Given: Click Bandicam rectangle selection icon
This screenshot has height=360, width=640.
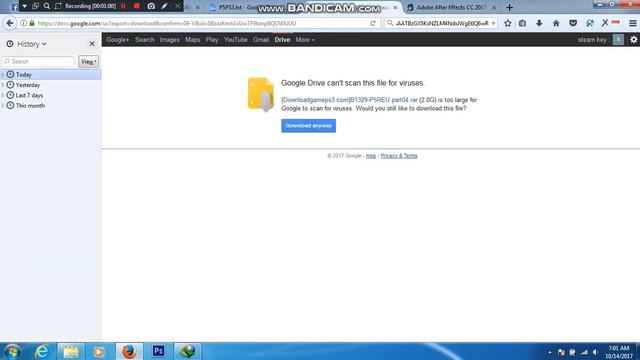Looking at the screenshot, I should point(58,6).
